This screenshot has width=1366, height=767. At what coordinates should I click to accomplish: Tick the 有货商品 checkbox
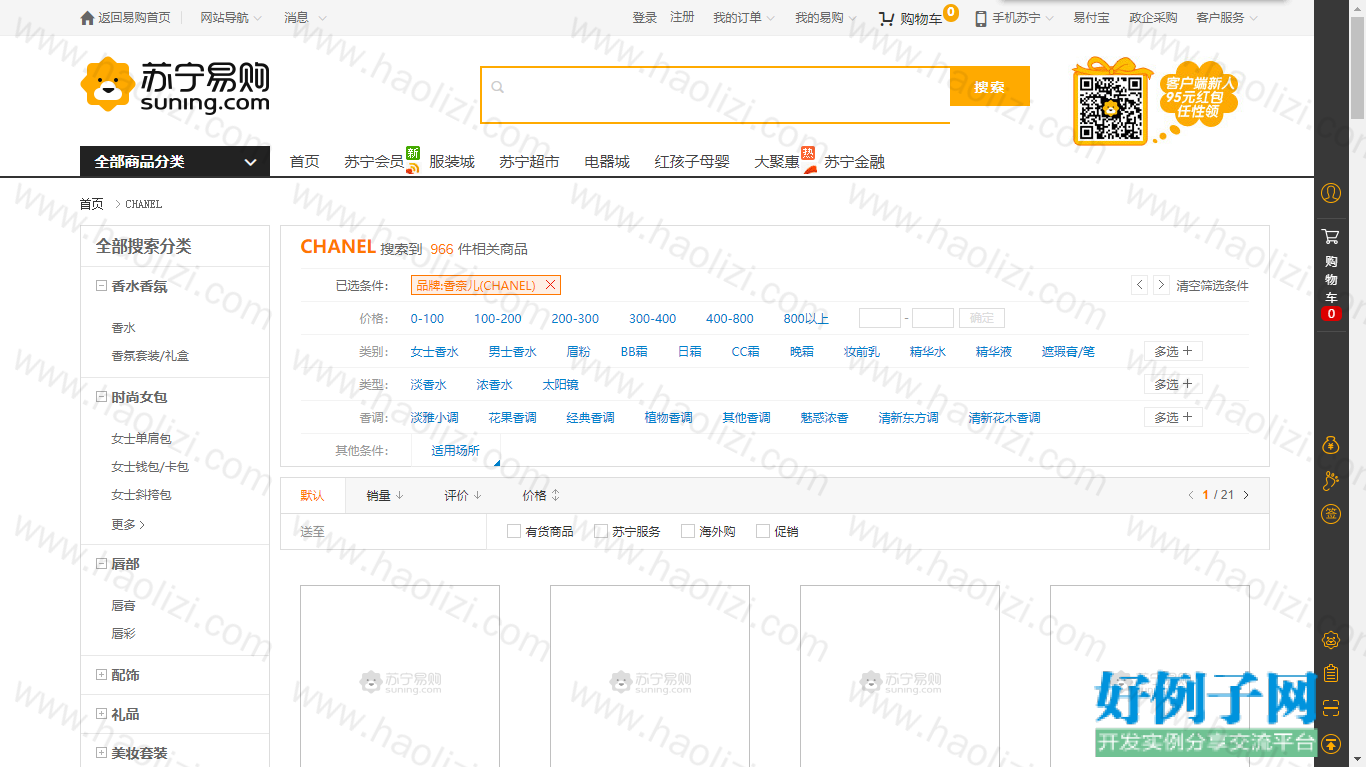click(x=514, y=531)
